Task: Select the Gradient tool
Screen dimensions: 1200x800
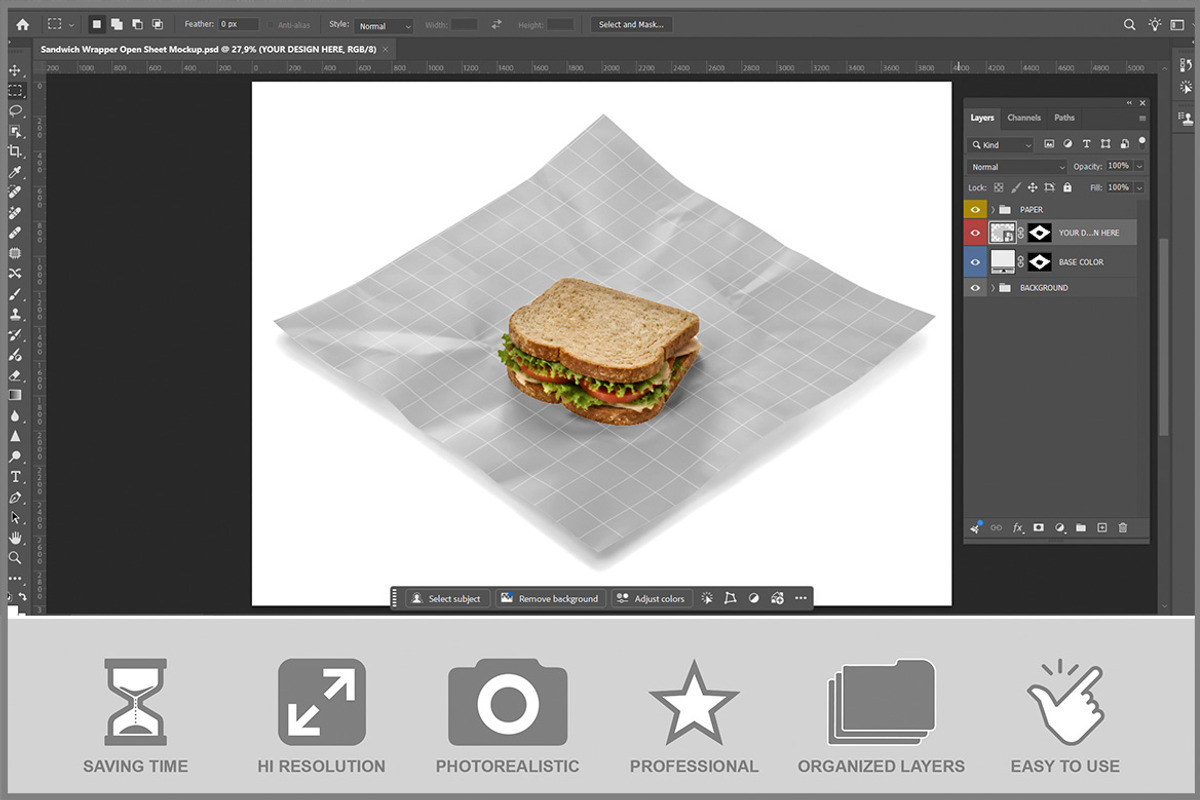Action: point(15,395)
